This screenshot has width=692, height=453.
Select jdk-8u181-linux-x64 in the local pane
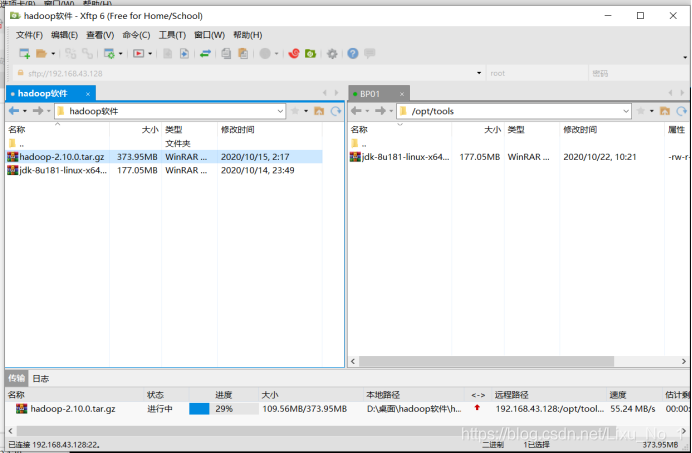pos(164,170)
